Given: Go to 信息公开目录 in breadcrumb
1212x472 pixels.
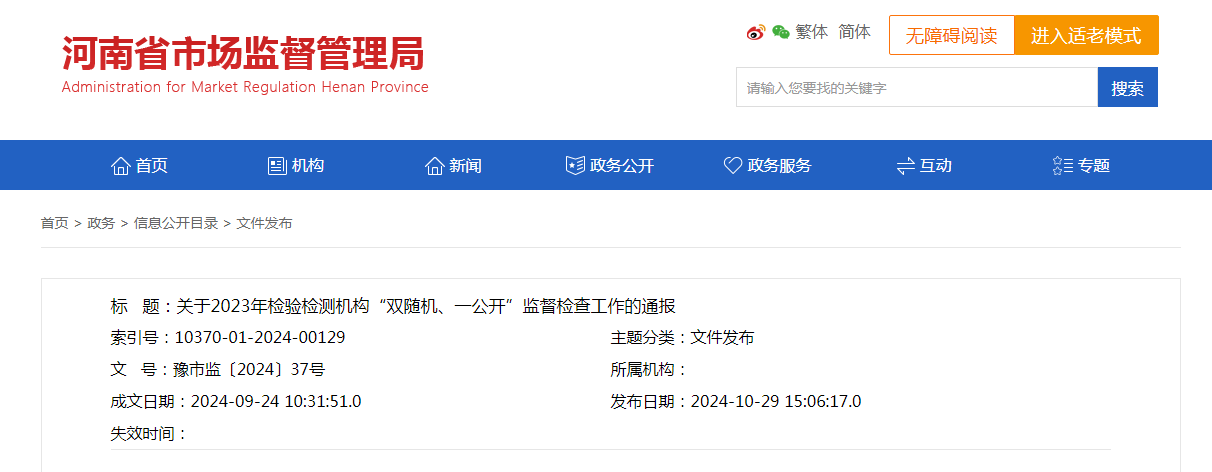Looking at the screenshot, I should pyautogui.click(x=176, y=223).
